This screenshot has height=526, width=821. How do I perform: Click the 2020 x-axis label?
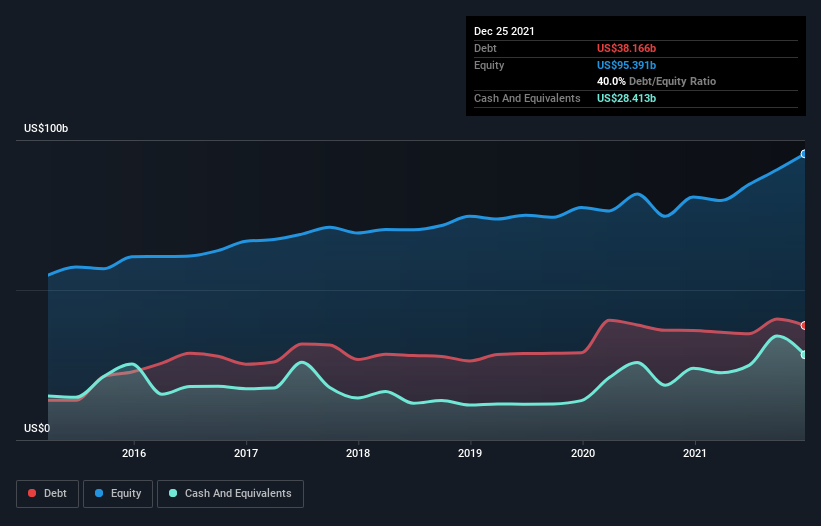[x=583, y=453]
